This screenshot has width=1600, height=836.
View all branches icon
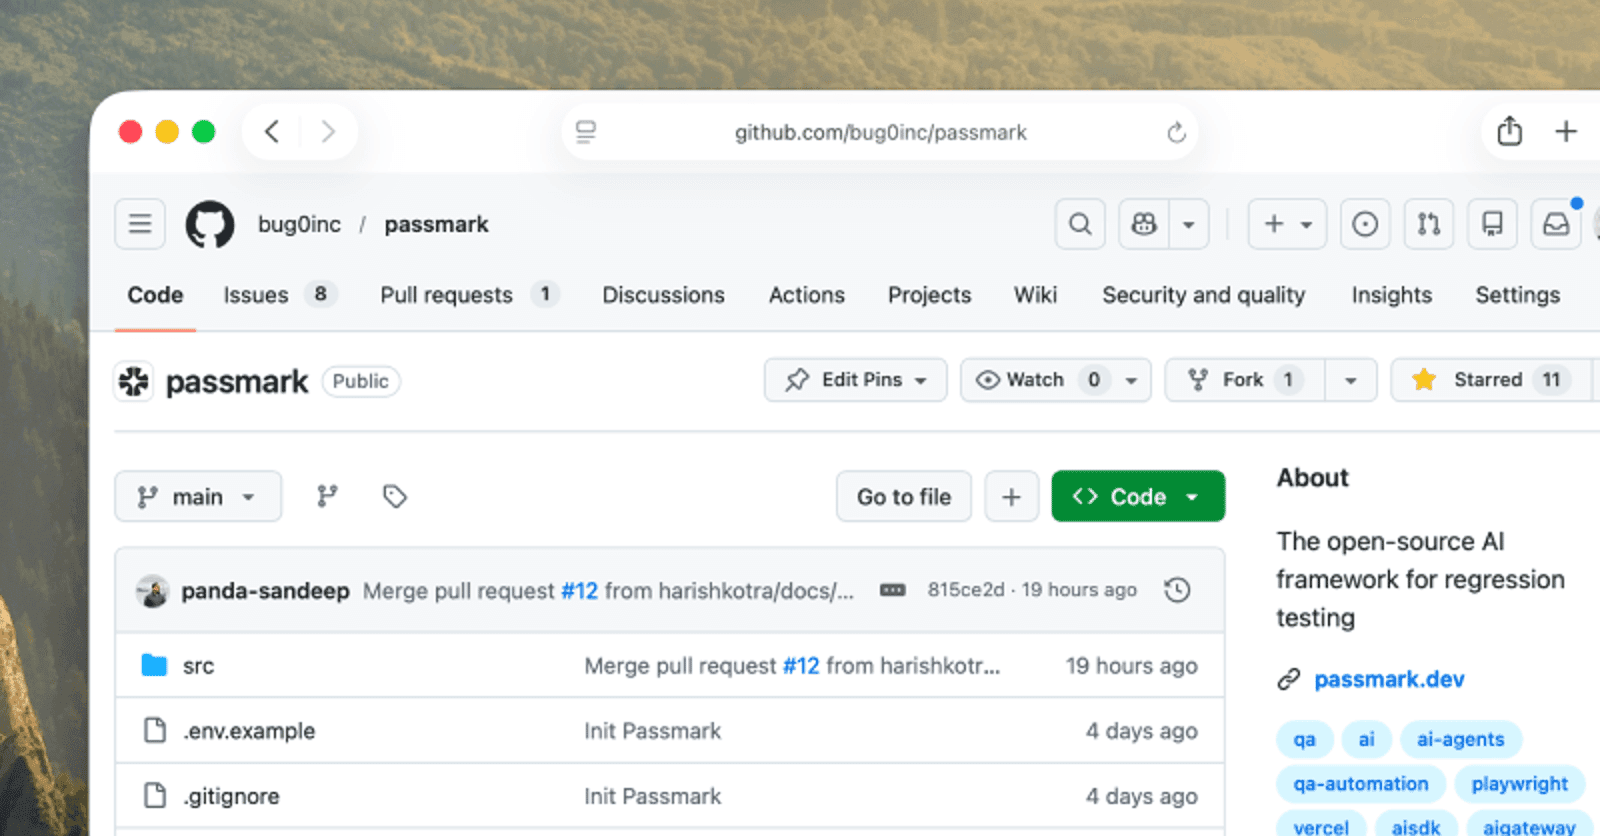click(327, 496)
